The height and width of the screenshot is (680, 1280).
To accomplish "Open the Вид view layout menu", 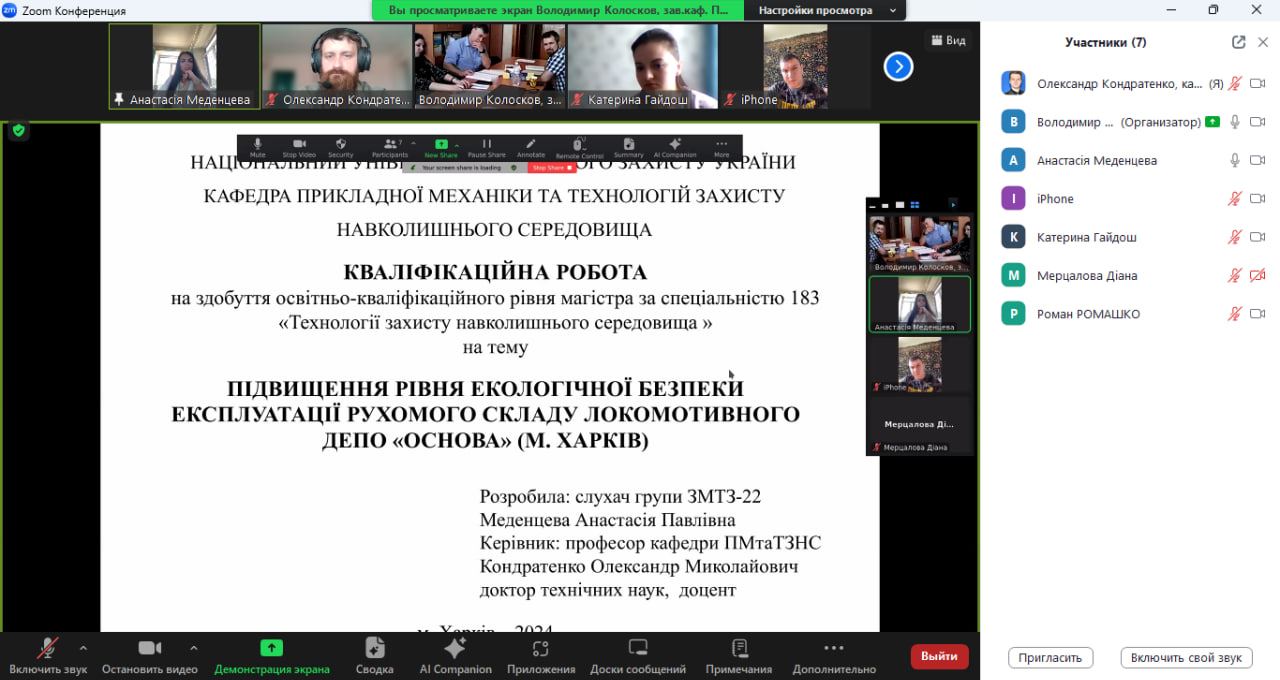I will (948, 40).
